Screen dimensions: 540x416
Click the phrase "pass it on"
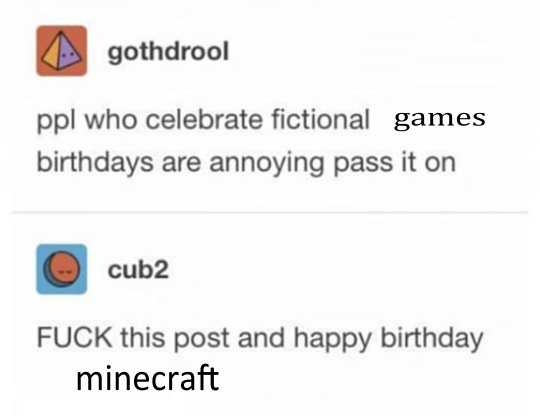coord(395,163)
